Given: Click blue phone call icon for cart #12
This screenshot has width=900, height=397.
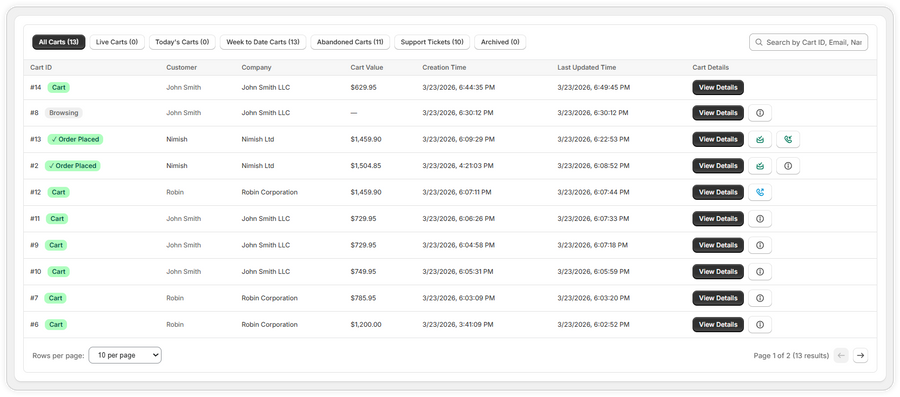Looking at the screenshot, I should pos(760,192).
